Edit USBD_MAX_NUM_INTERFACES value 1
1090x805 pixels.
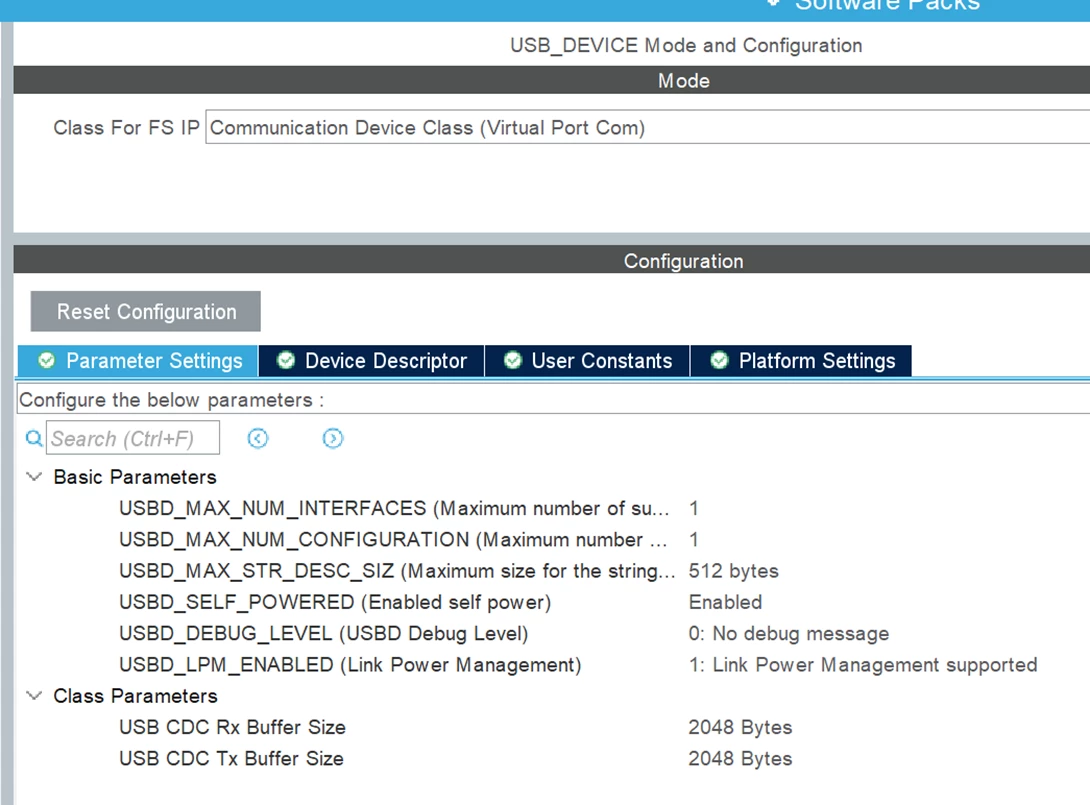point(694,508)
